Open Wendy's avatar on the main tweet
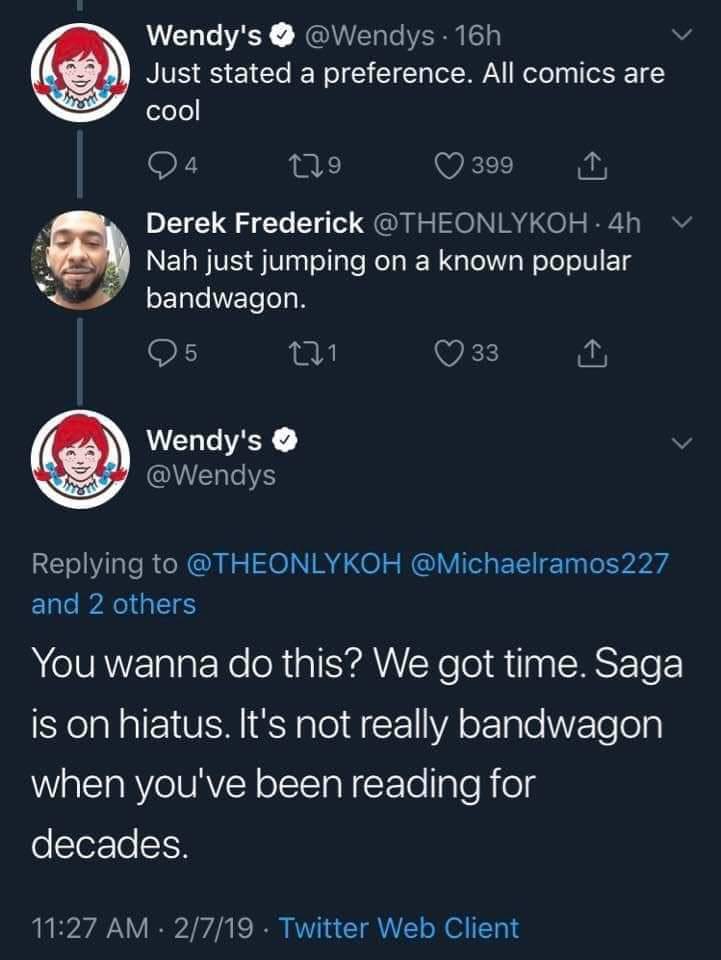 (x=80, y=459)
